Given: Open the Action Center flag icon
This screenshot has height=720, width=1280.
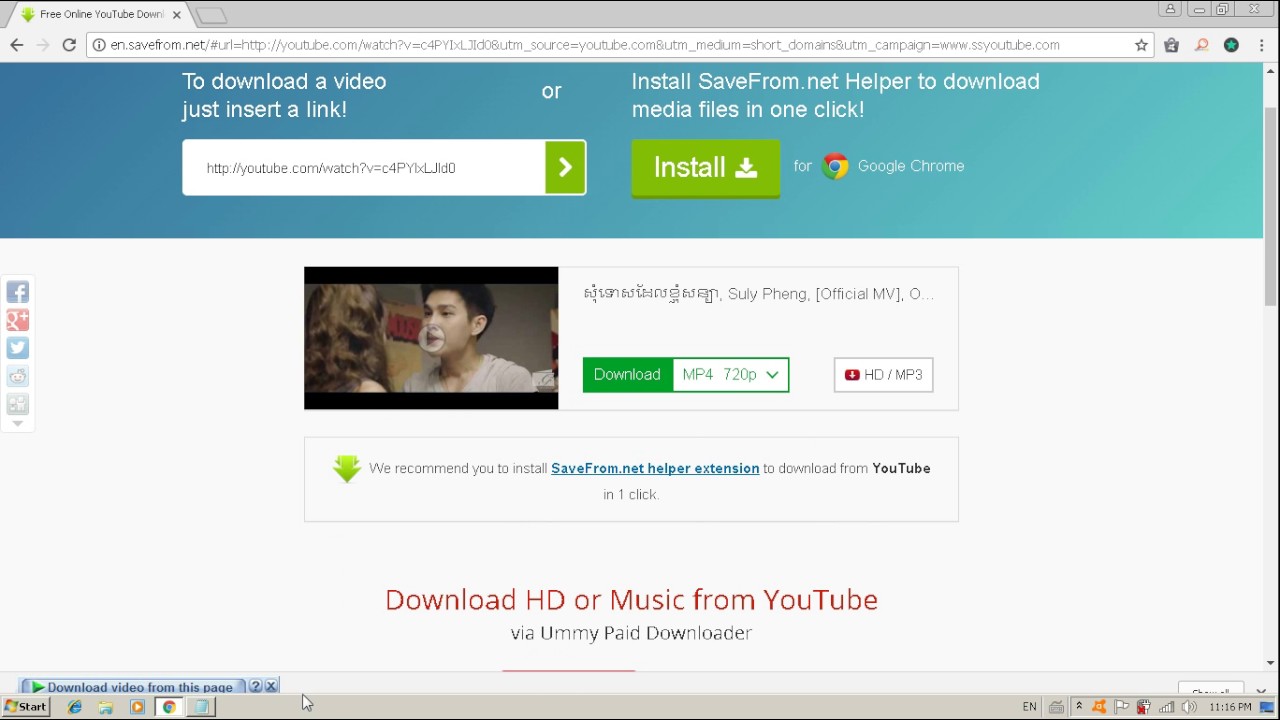Looking at the screenshot, I should [1122, 707].
